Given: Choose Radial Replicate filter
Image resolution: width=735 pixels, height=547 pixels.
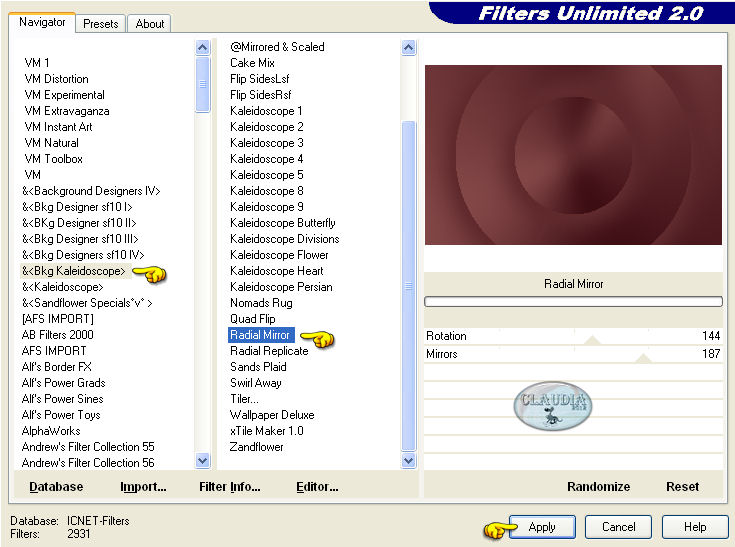Looking at the screenshot, I should click(269, 351).
